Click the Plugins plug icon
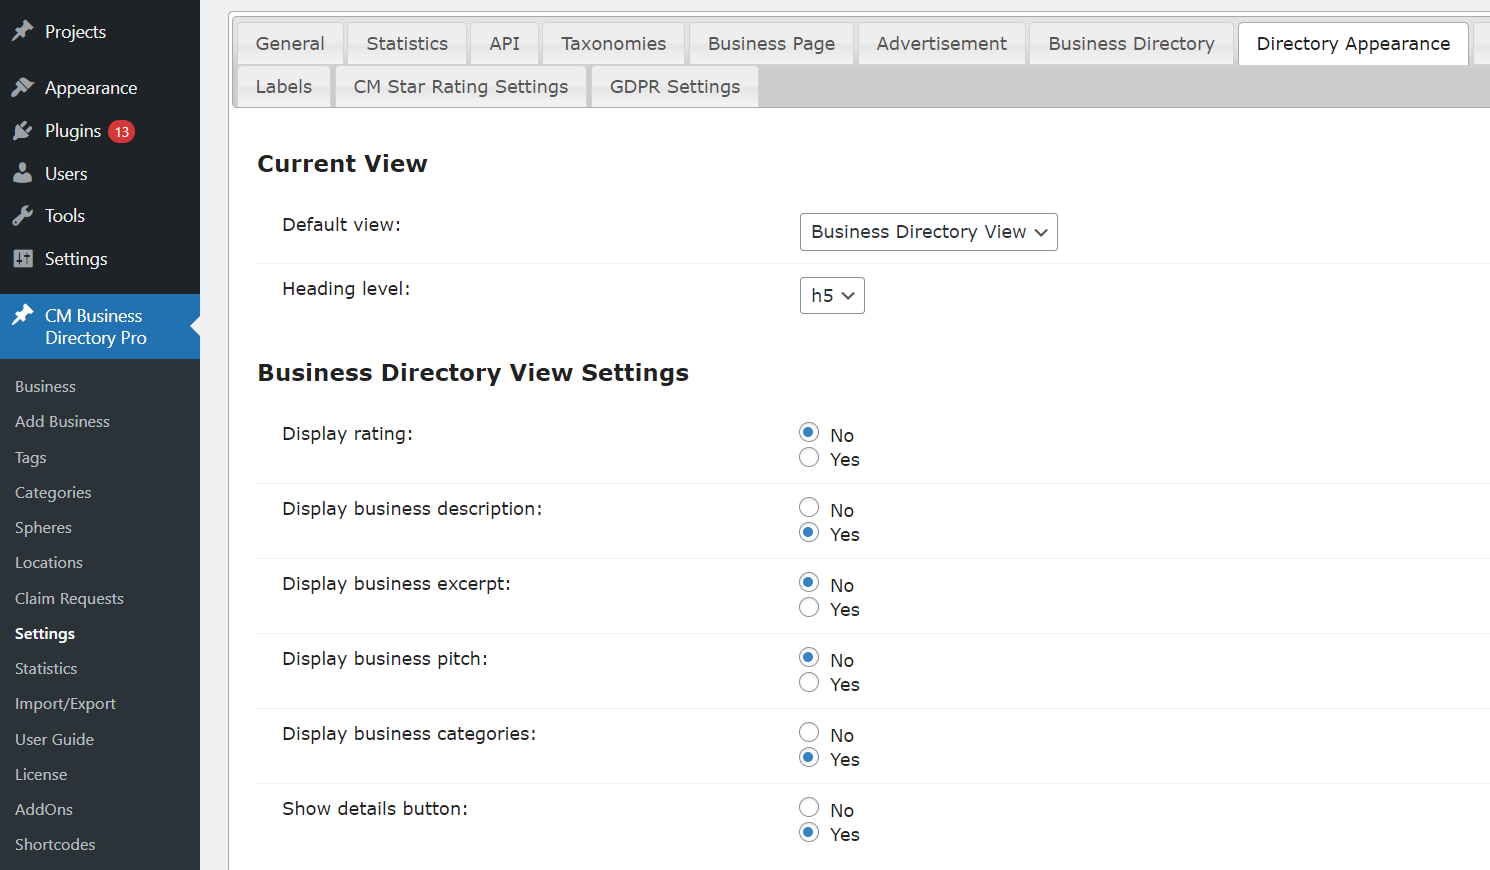The width and height of the screenshot is (1490, 870). 23,131
